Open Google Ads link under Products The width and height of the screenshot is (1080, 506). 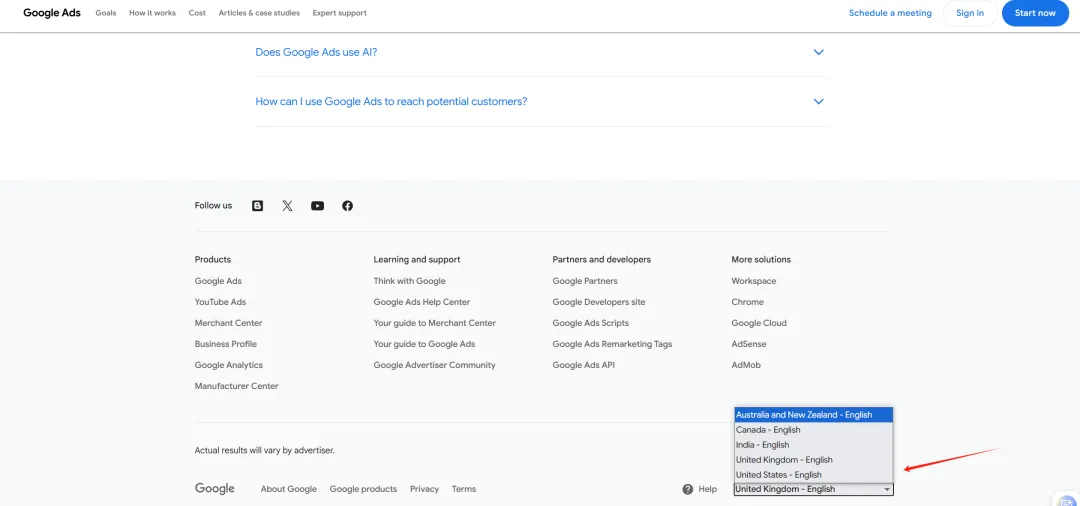[x=218, y=281]
